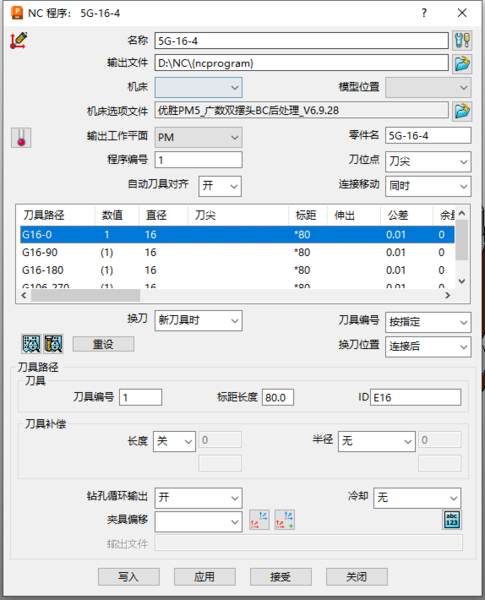This screenshot has height=600, width=485.
Task: Click the 写入 button
Action: [x=129, y=577]
